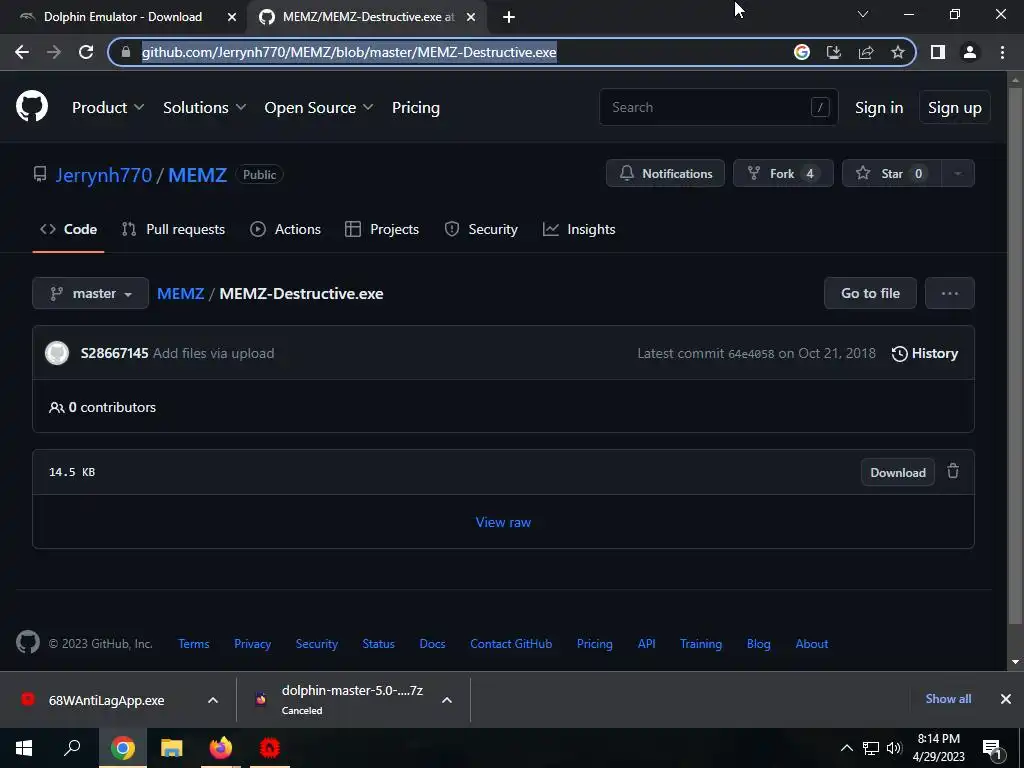Open the Contact GitHub footer link
Viewport: 1024px width, 768px height.
[x=511, y=643]
